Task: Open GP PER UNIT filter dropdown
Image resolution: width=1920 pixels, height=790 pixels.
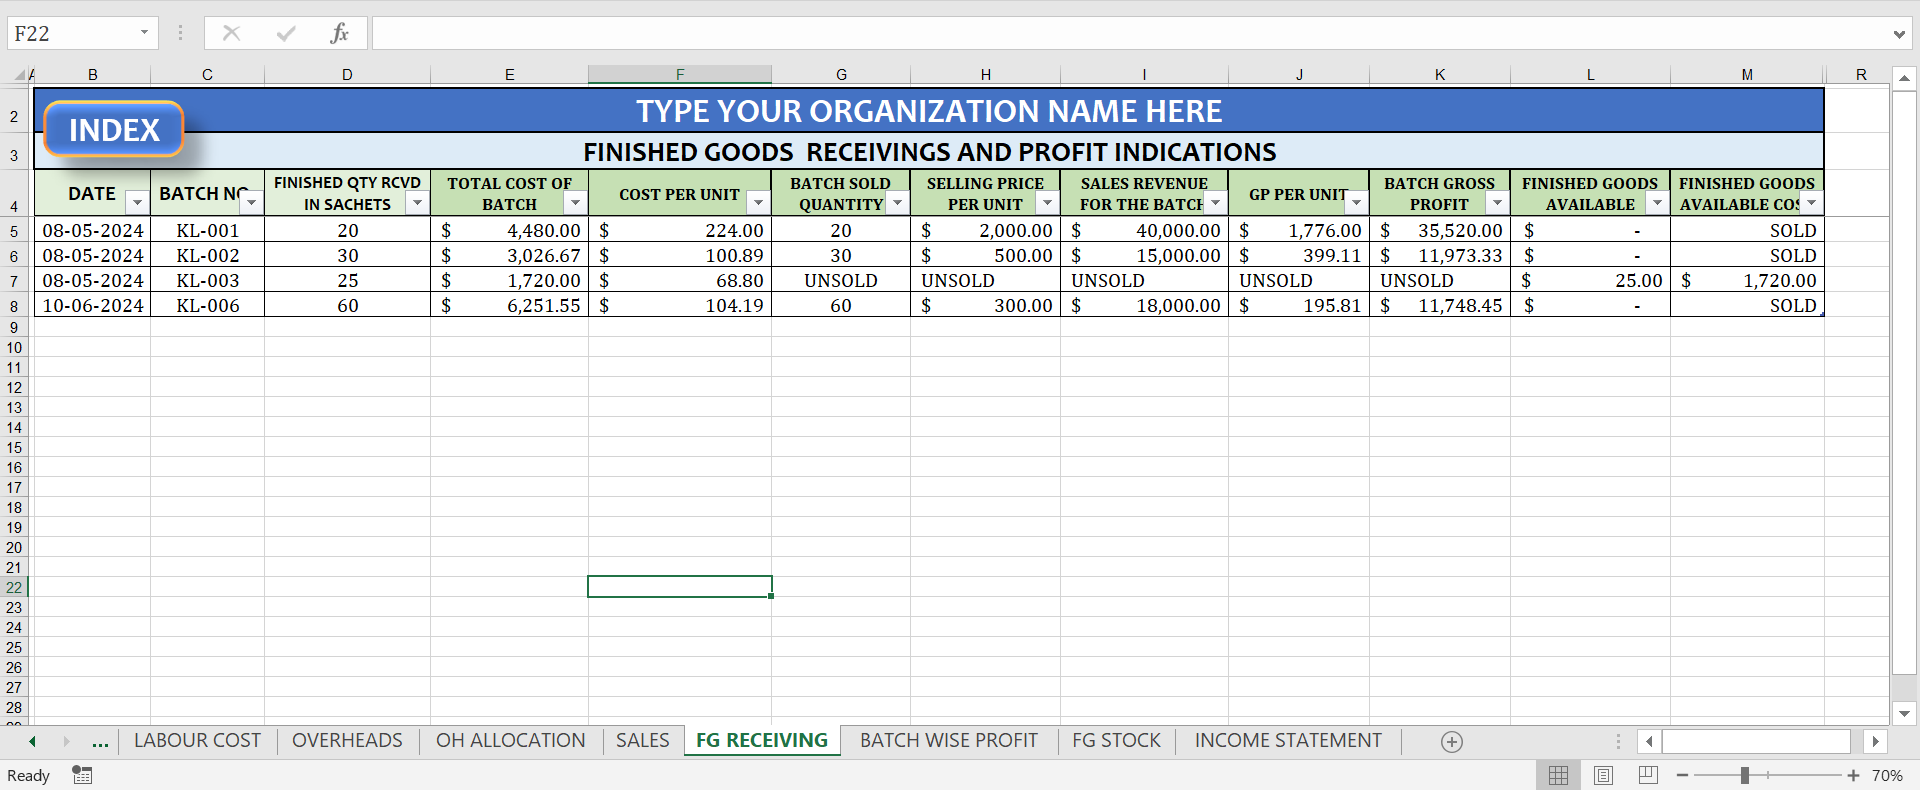Action: pyautogui.click(x=1356, y=203)
